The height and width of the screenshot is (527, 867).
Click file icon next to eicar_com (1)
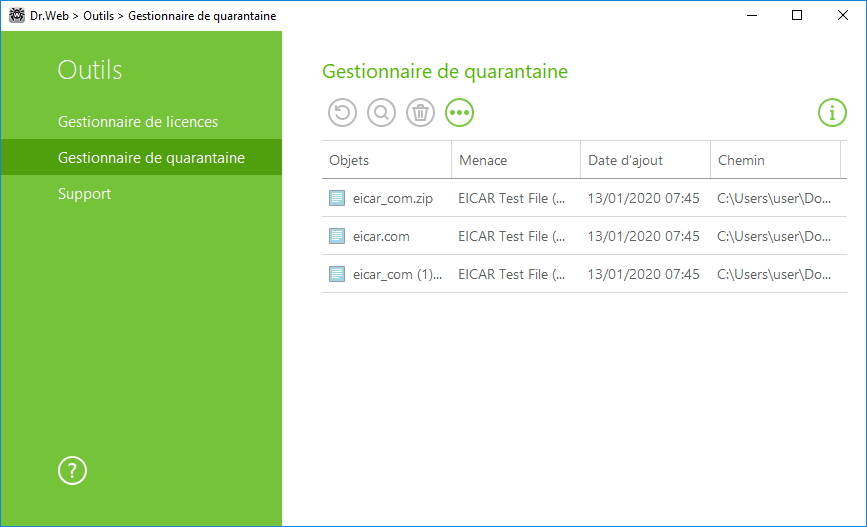337,274
